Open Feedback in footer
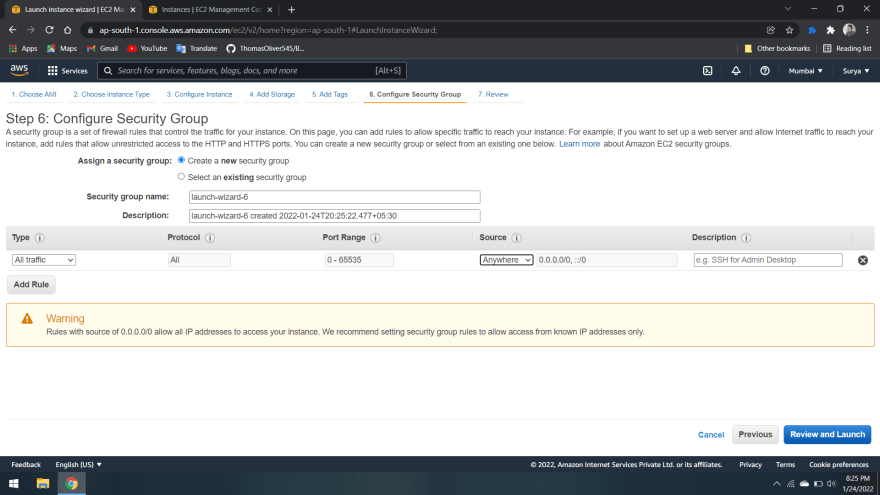 (x=26, y=464)
